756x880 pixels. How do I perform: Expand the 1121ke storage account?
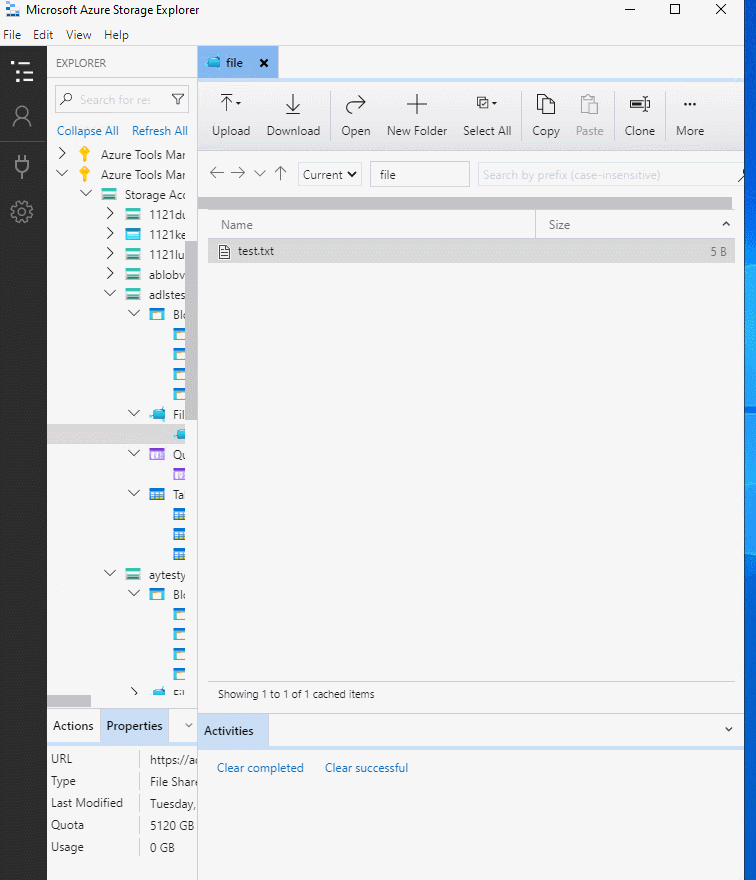point(110,233)
